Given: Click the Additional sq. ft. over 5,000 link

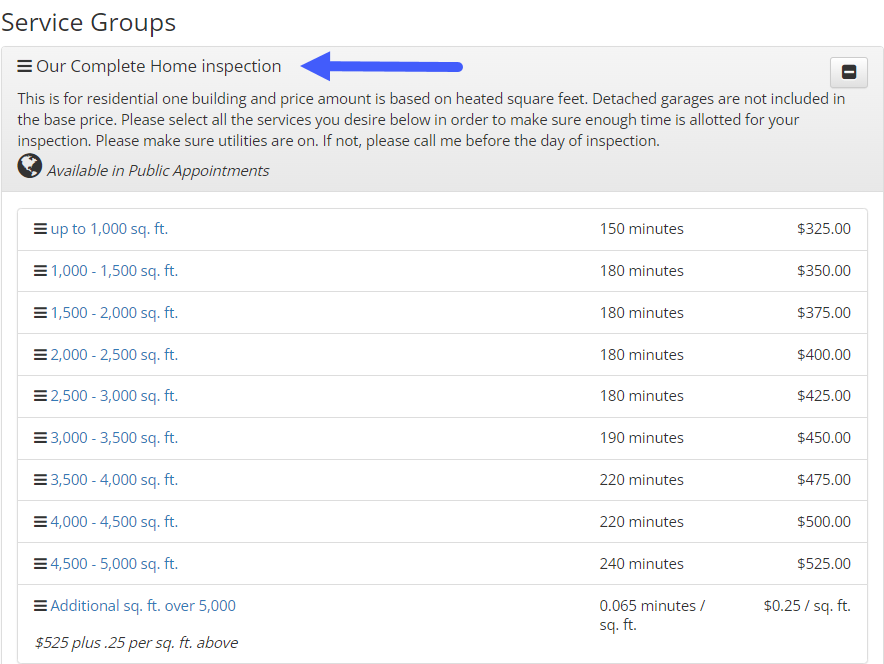Looking at the screenshot, I should coord(144,605).
